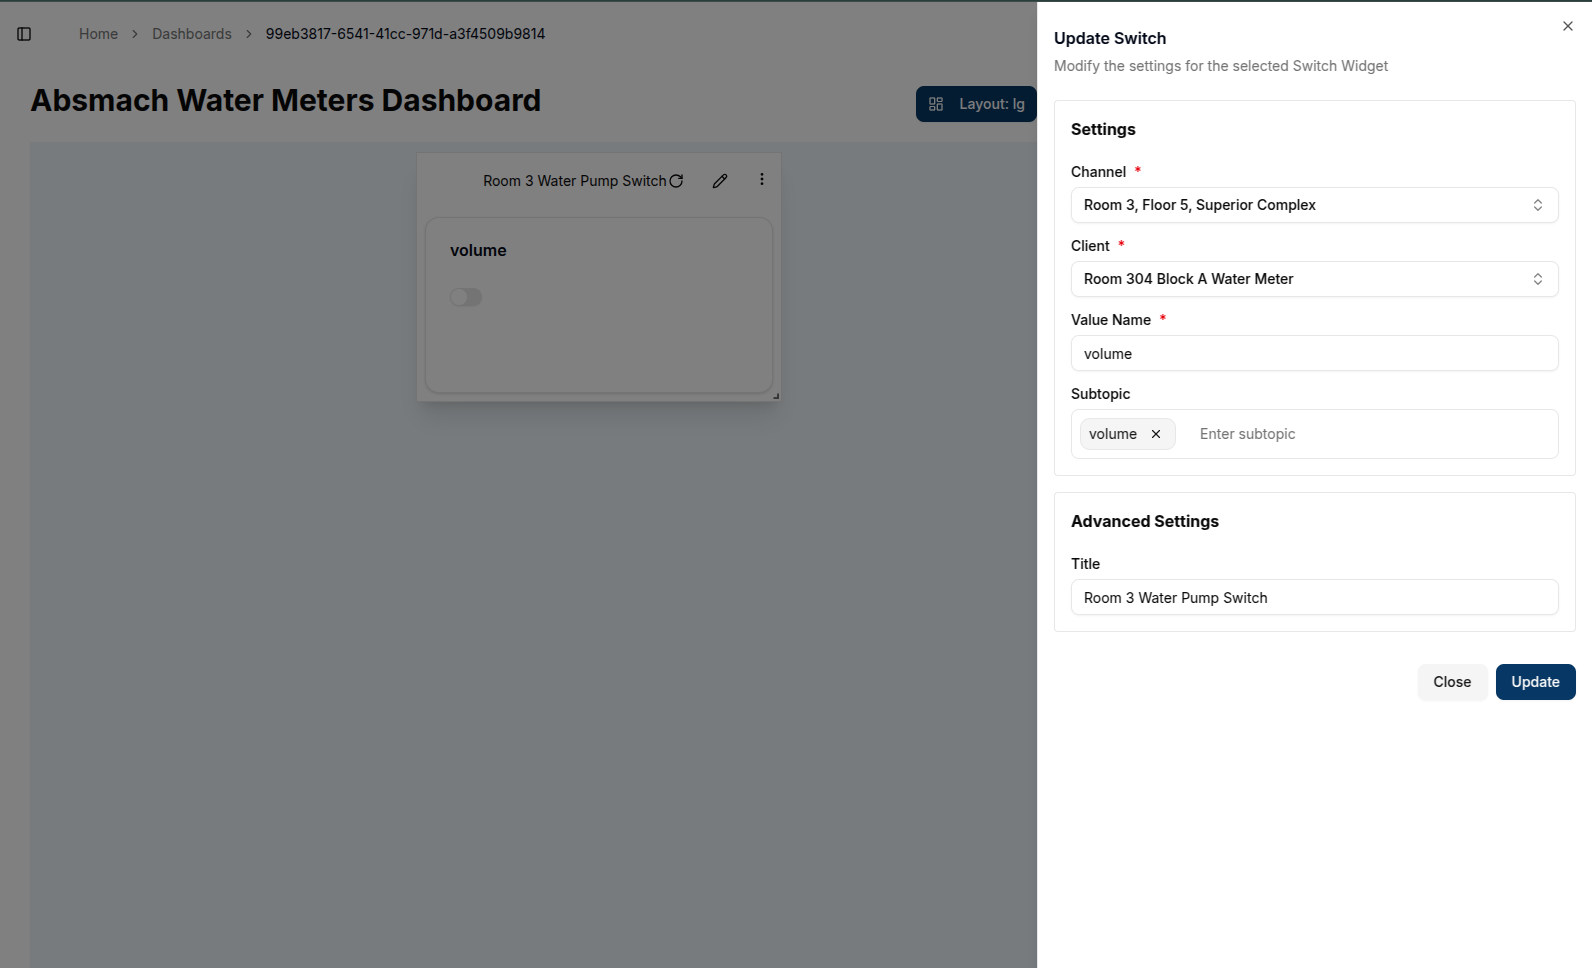The image size is (1592, 968).
Task: Select the dashboard ID breadcrumb
Action: point(405,34)
